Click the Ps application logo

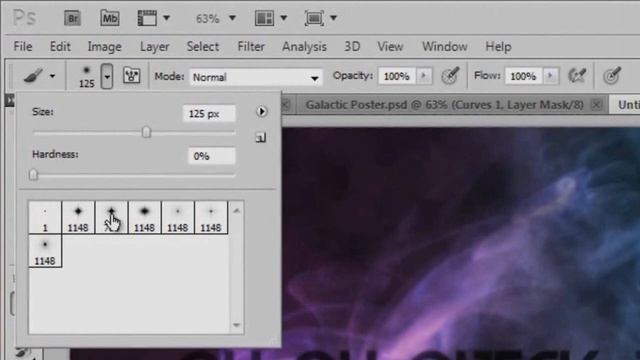pos(24,18)
